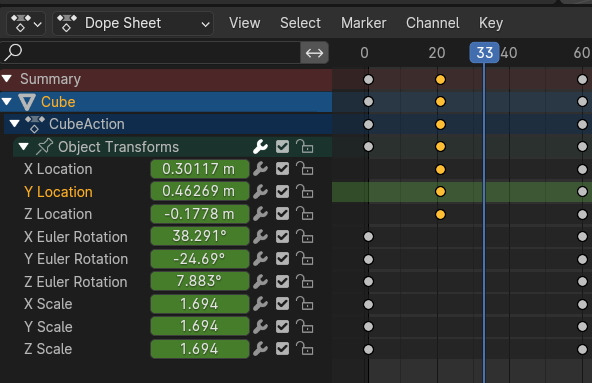Image resolution: width=592 pixels, height=383 pixels.
Task: Toggle modifiers wrench on Object Transforms
Action: coord(261,147)
